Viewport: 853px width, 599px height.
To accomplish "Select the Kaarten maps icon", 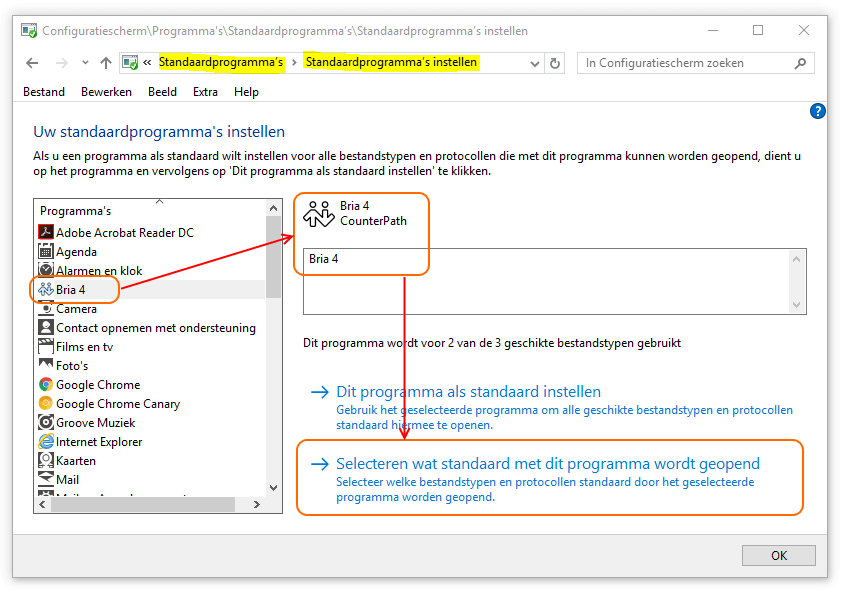I will click(x=46, y=461).
